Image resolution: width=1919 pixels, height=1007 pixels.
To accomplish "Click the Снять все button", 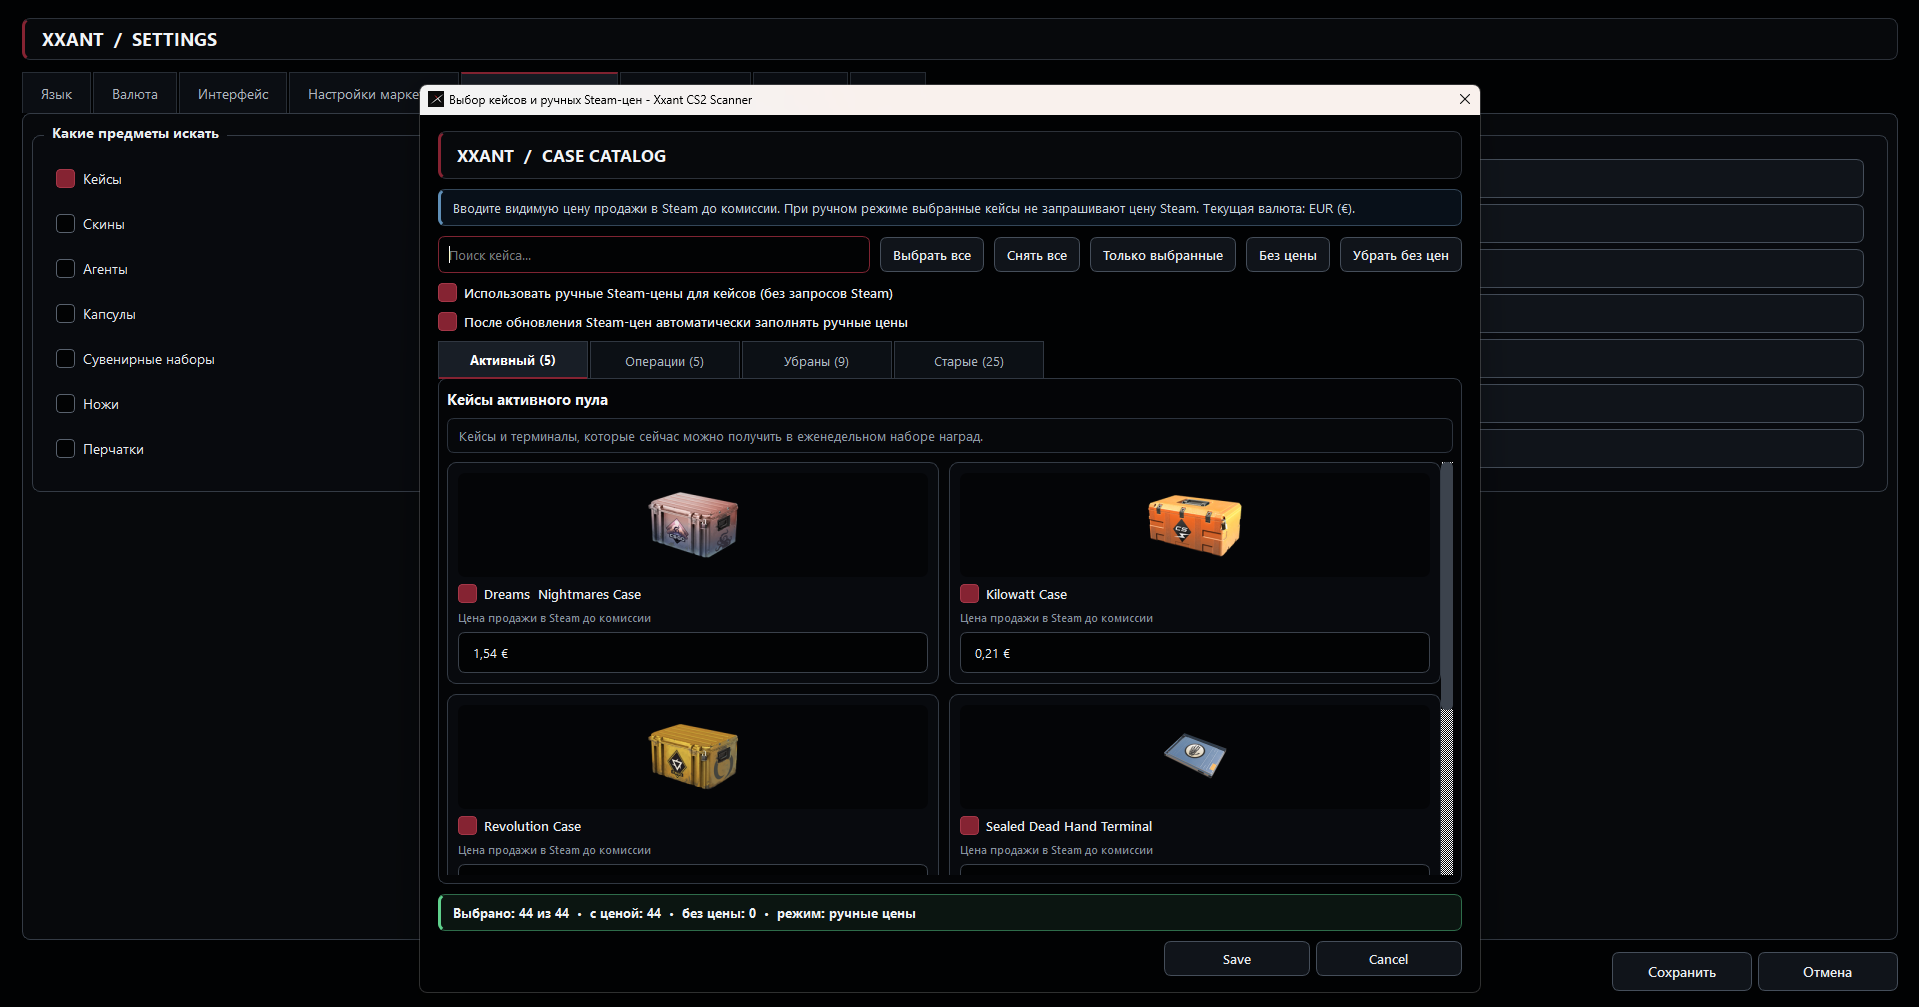I will [x=1037, y=255].
